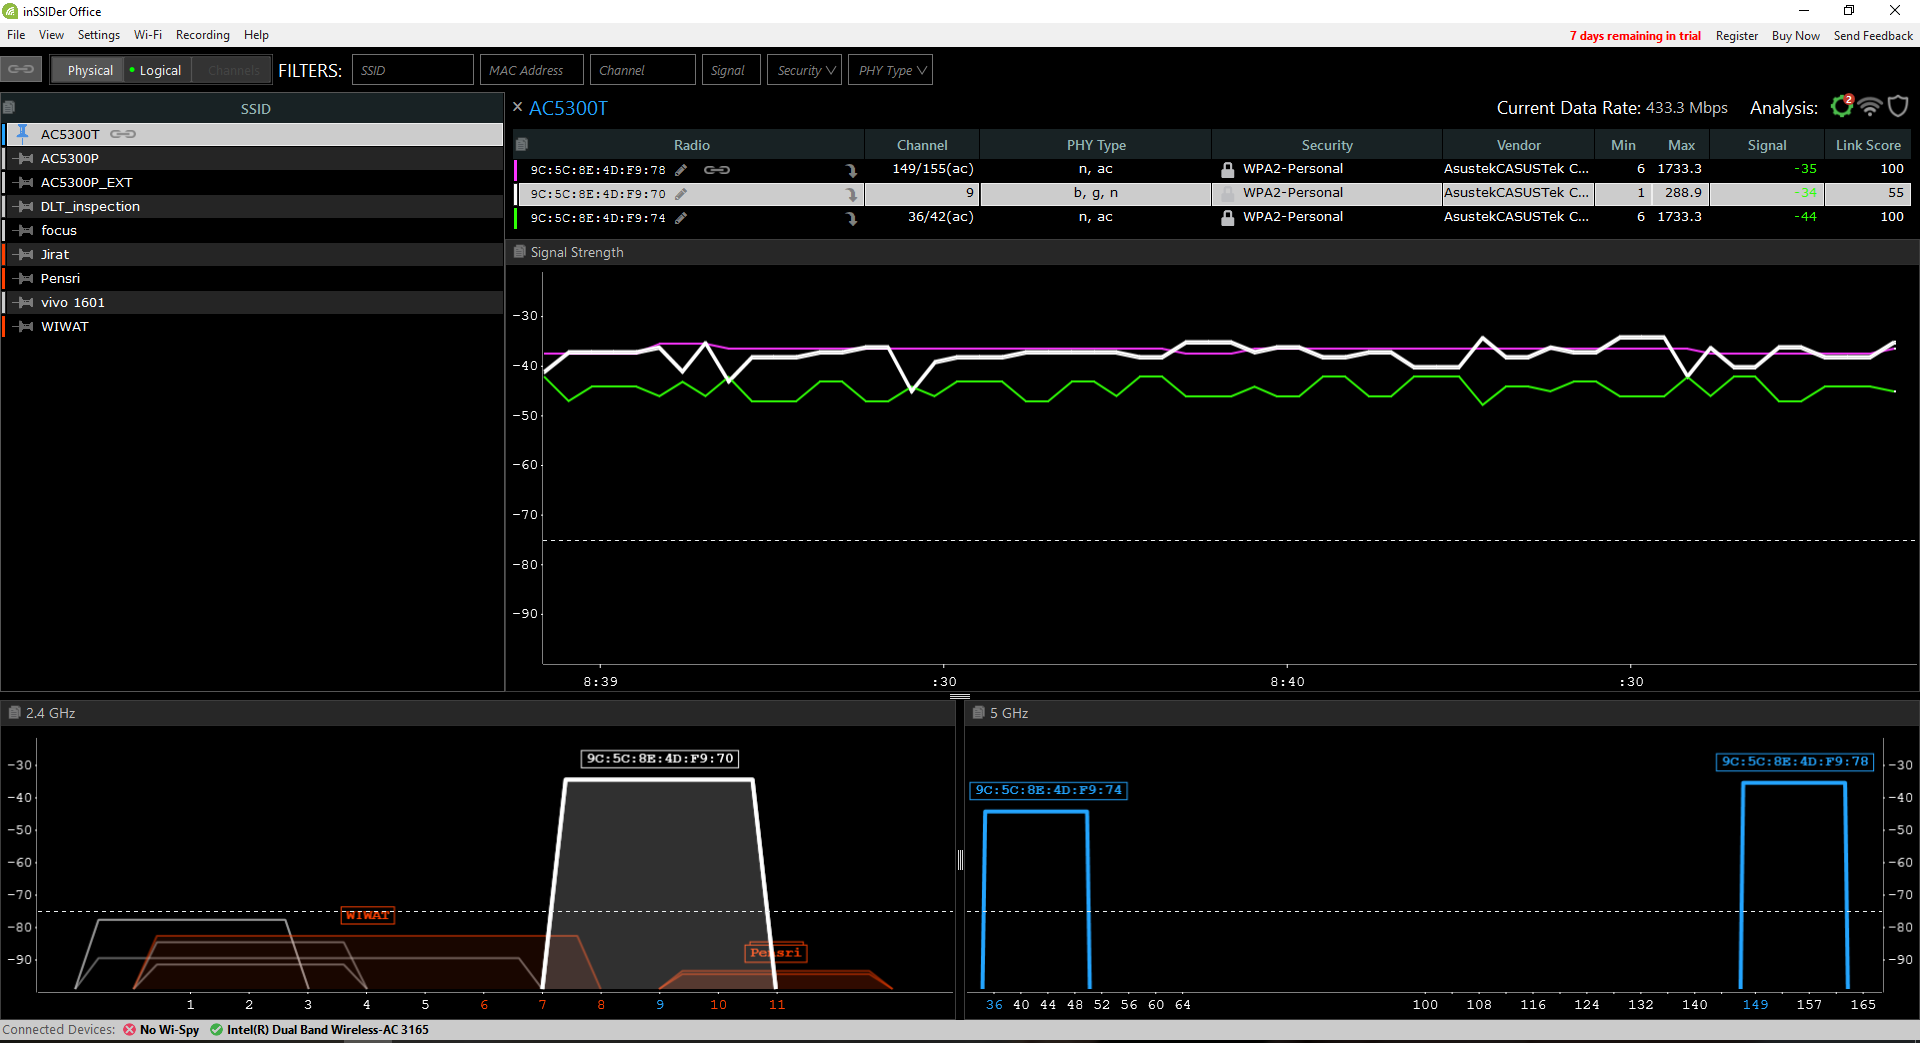Click the connected-link icon beside AC5300T
The width and height of the screenshot is (1920, 1043).
[x=123, y=134]
